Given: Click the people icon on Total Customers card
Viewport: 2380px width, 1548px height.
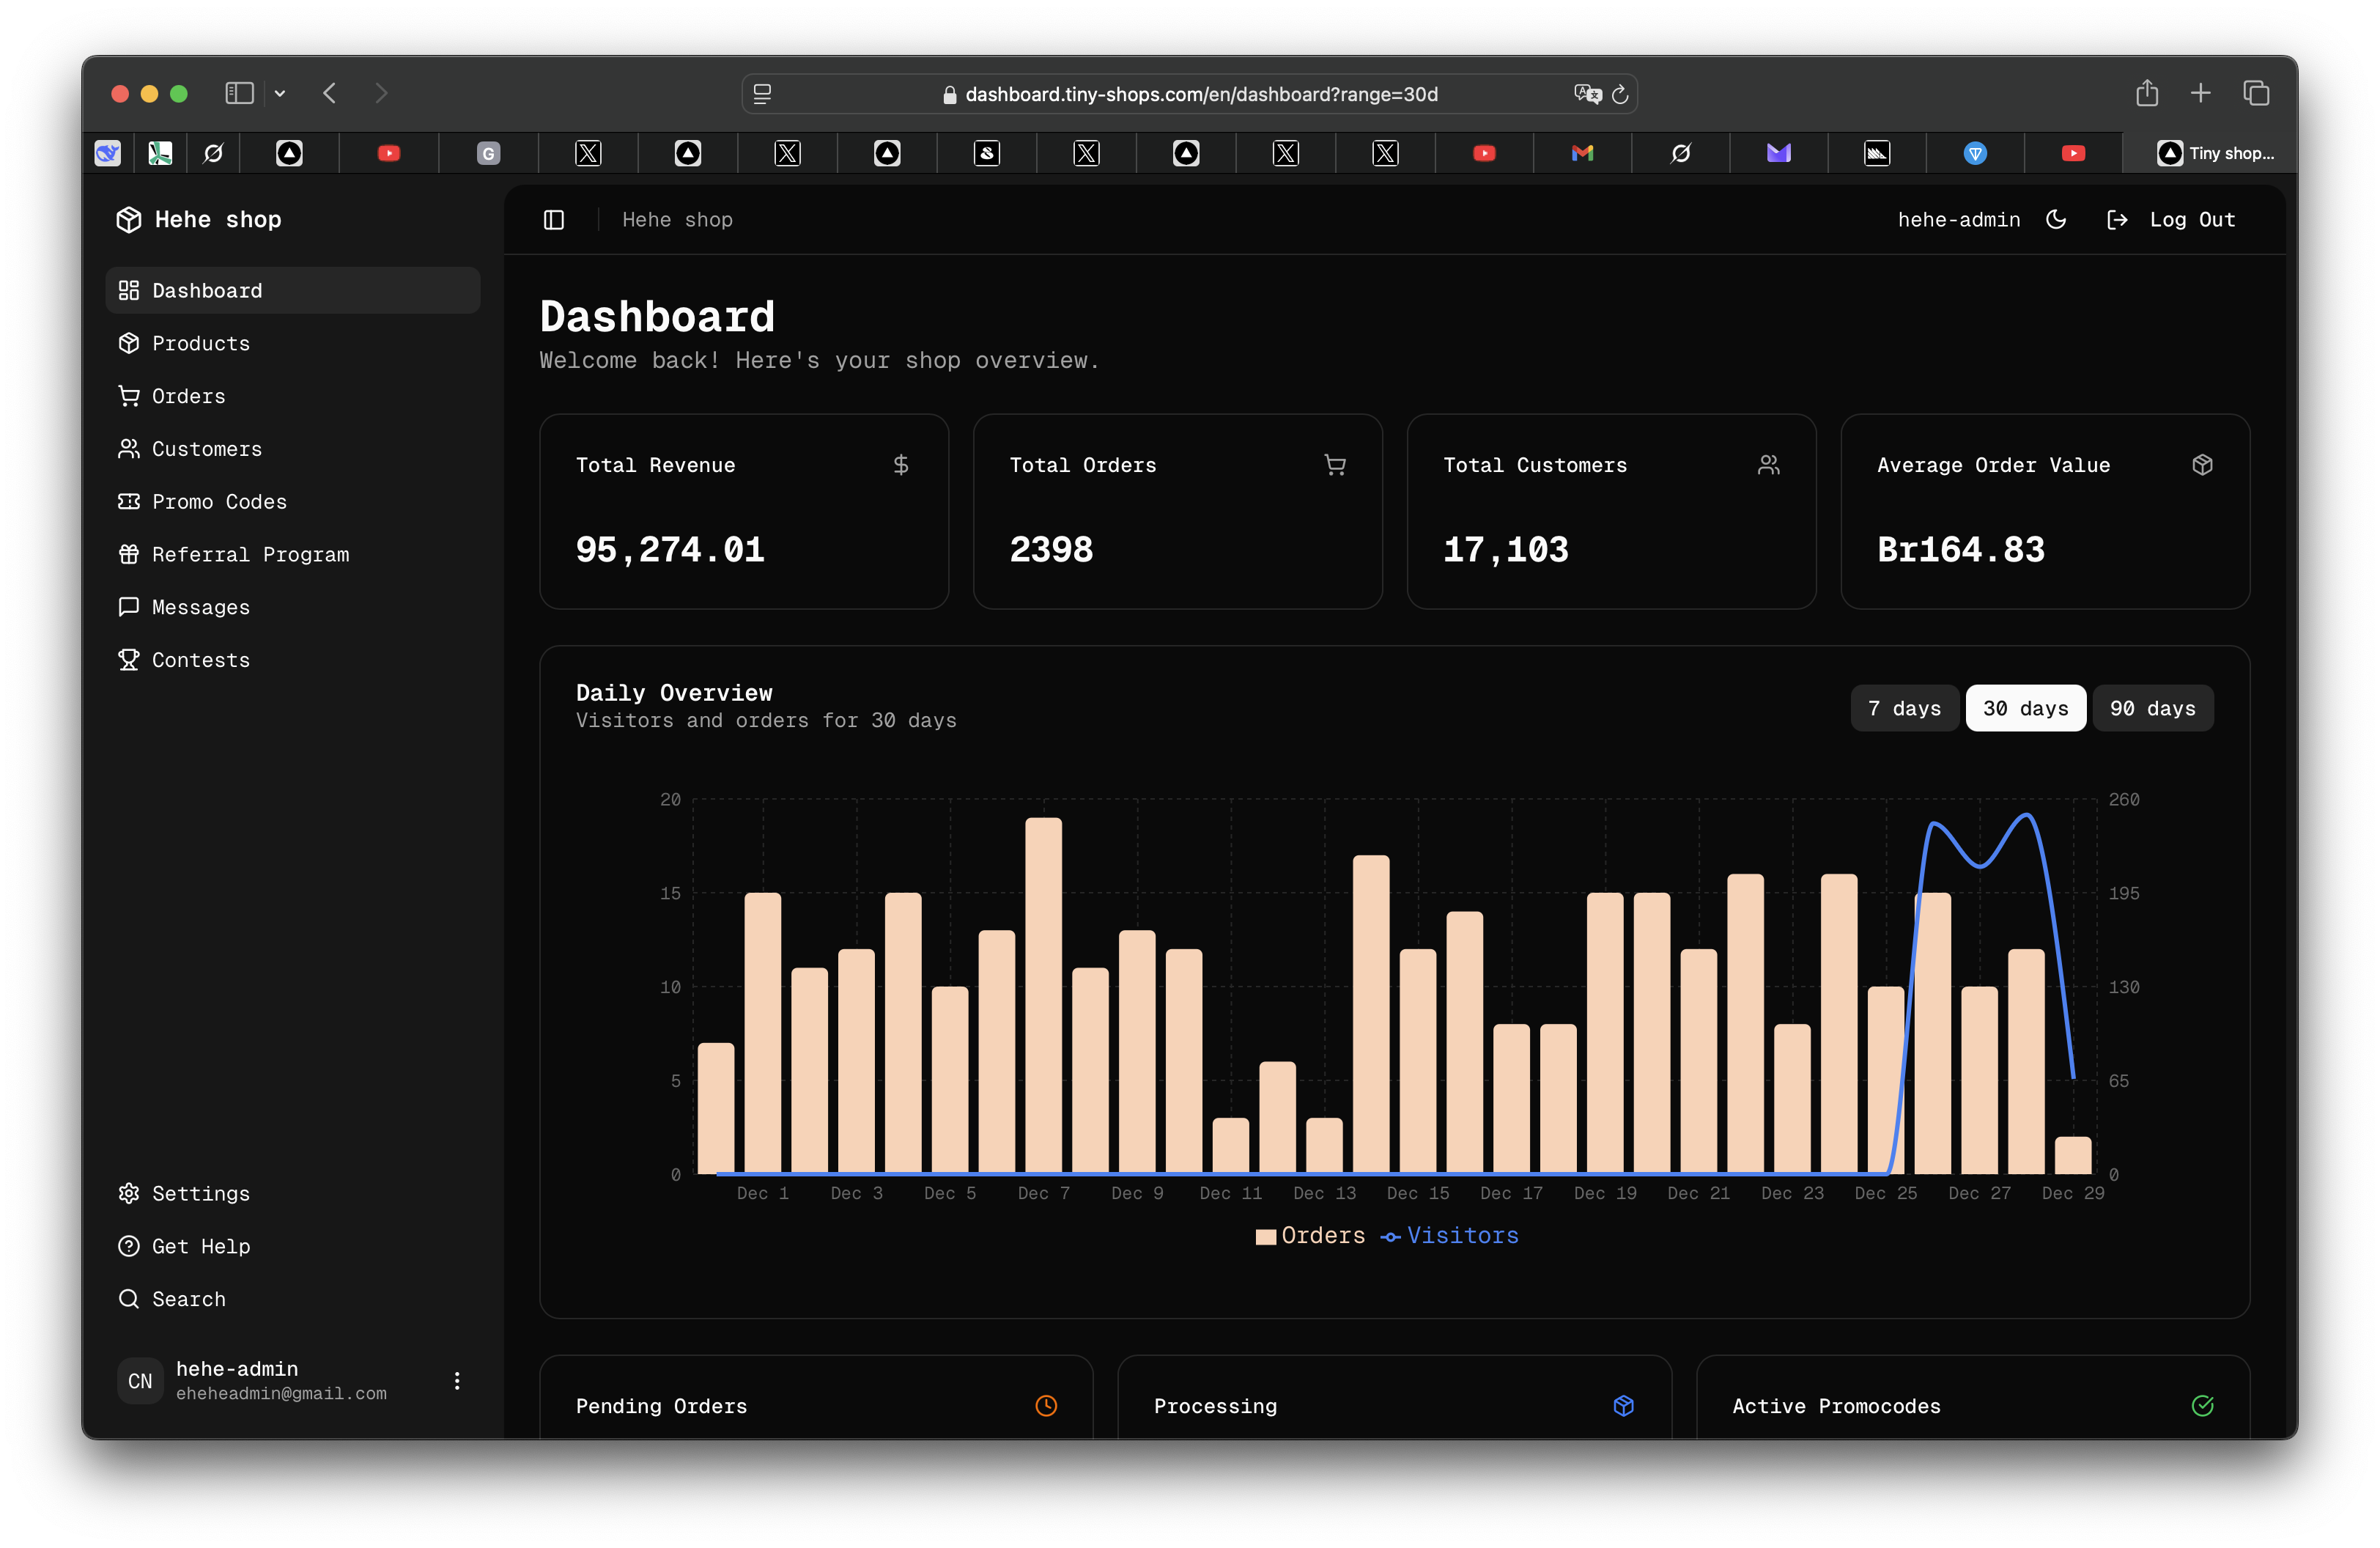Looking at the screenshot, I should pos(1768,465).
